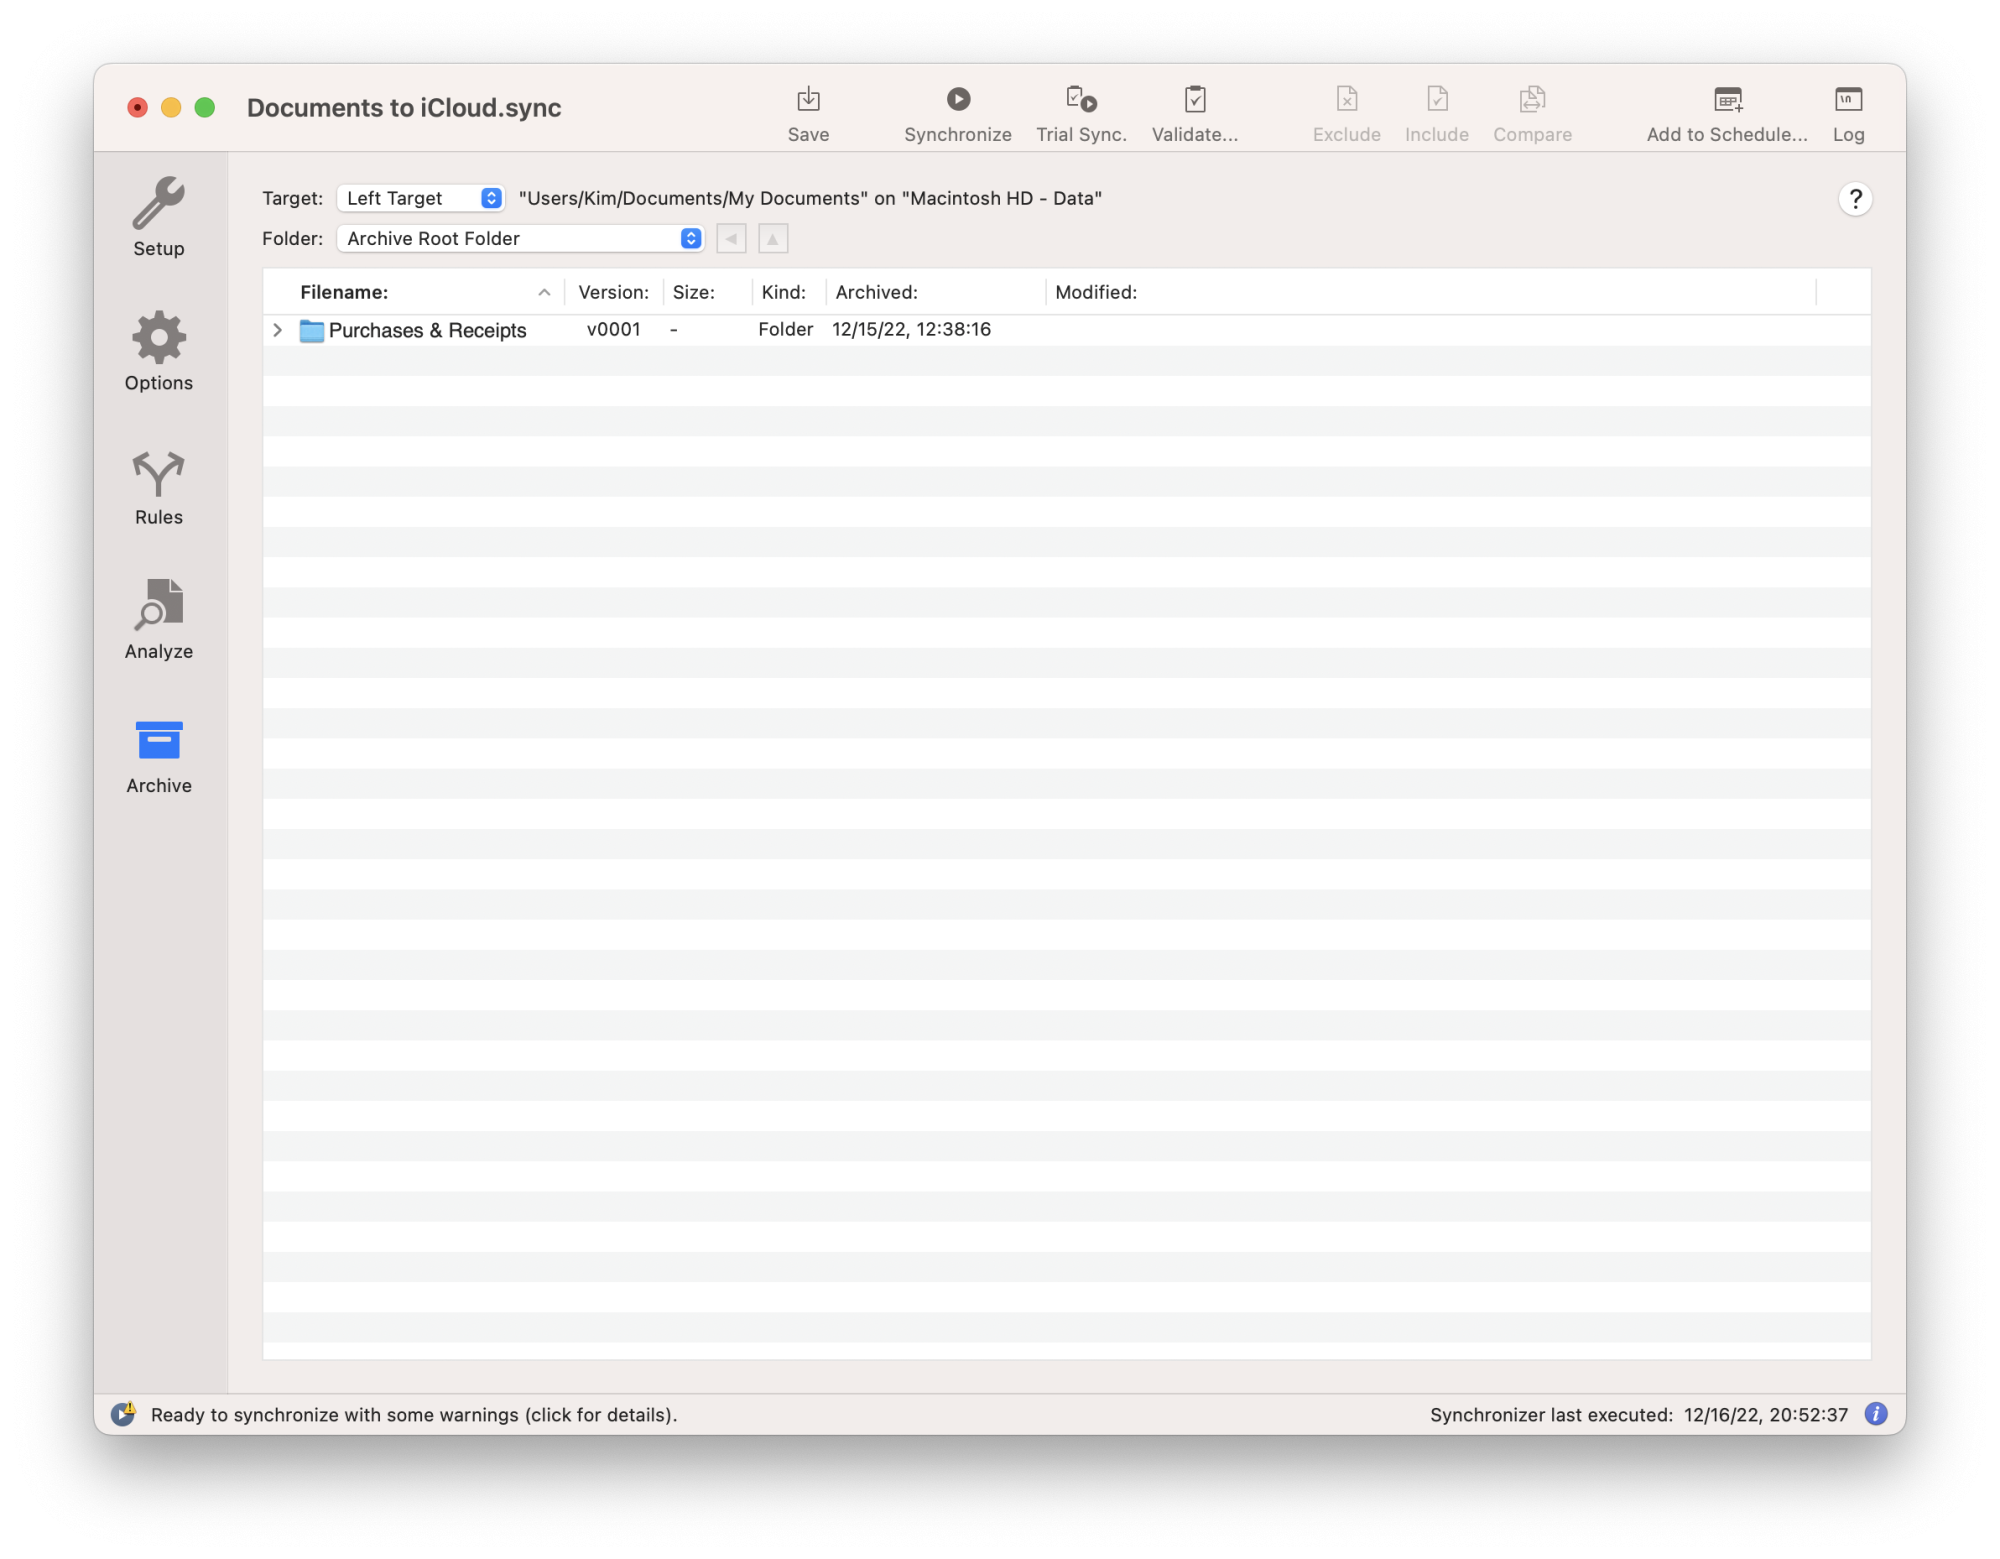The height and width of the screenshot is (1559, 2000).
Task: Click the info icon in the status bar
Action: point(1875,1414)
